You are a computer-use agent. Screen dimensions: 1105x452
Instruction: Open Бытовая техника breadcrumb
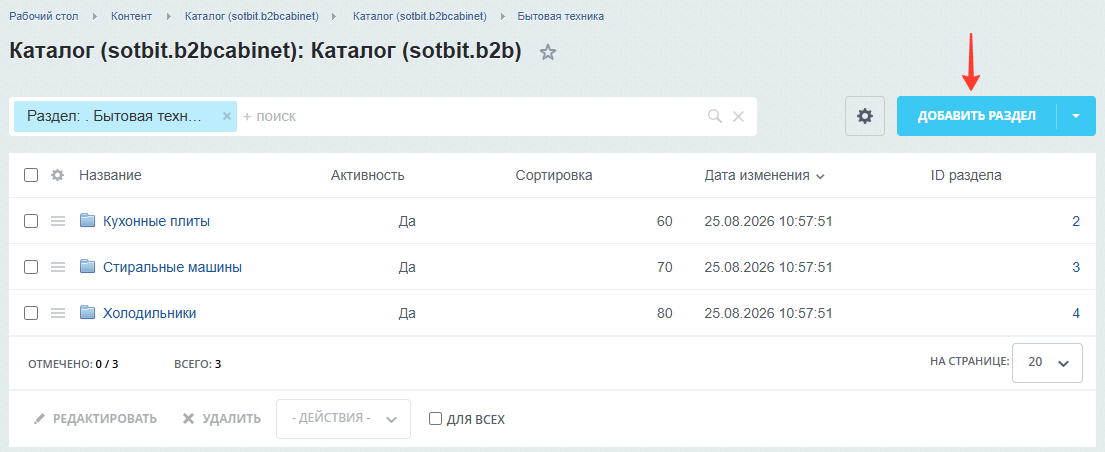click(x=560, y=16)
